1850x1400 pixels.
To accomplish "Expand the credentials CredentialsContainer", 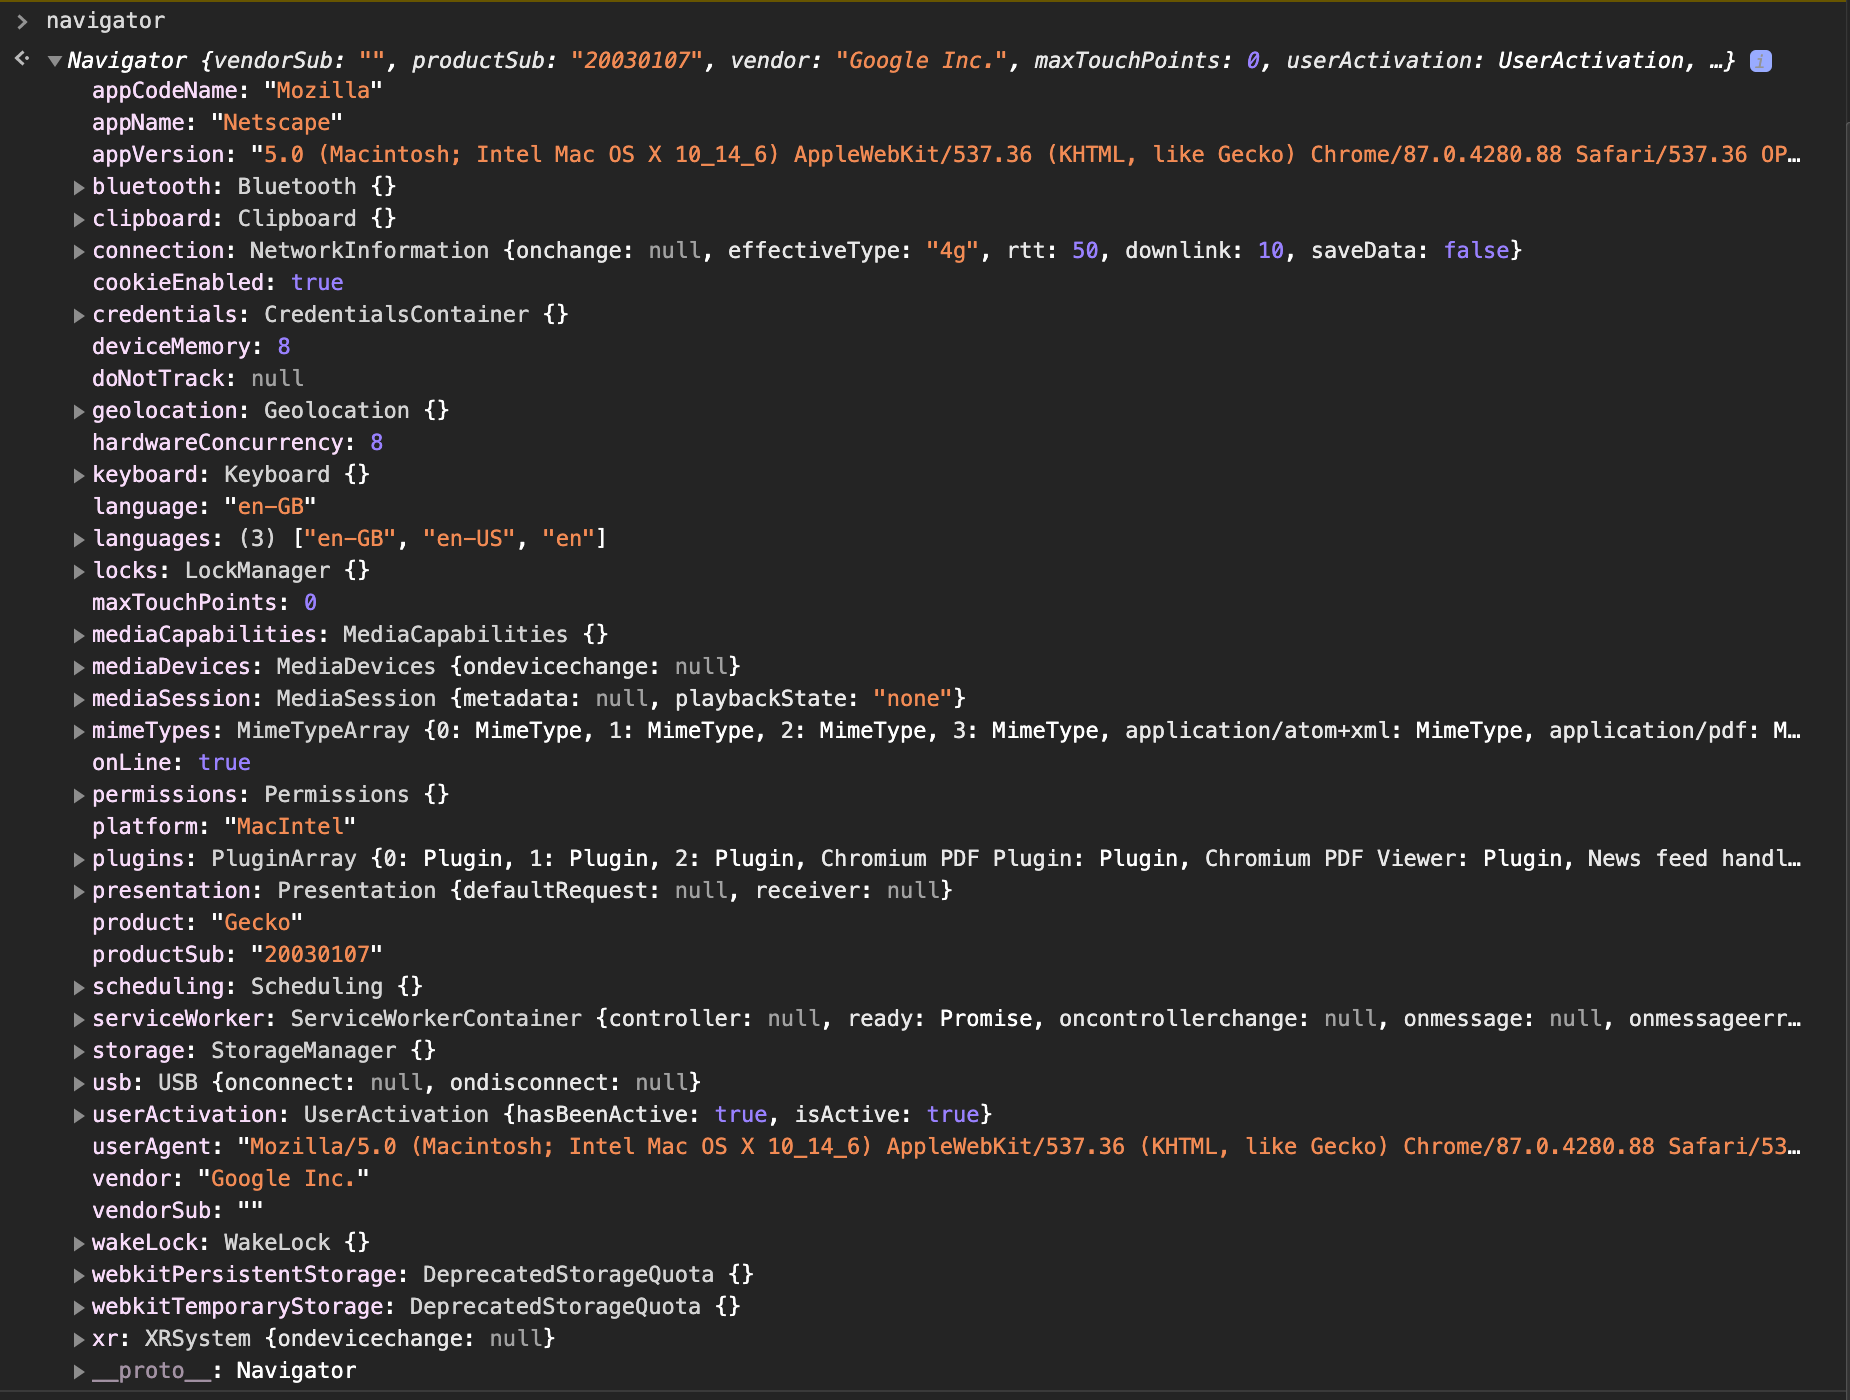I will pyautogui.click(x=79, y=314).
